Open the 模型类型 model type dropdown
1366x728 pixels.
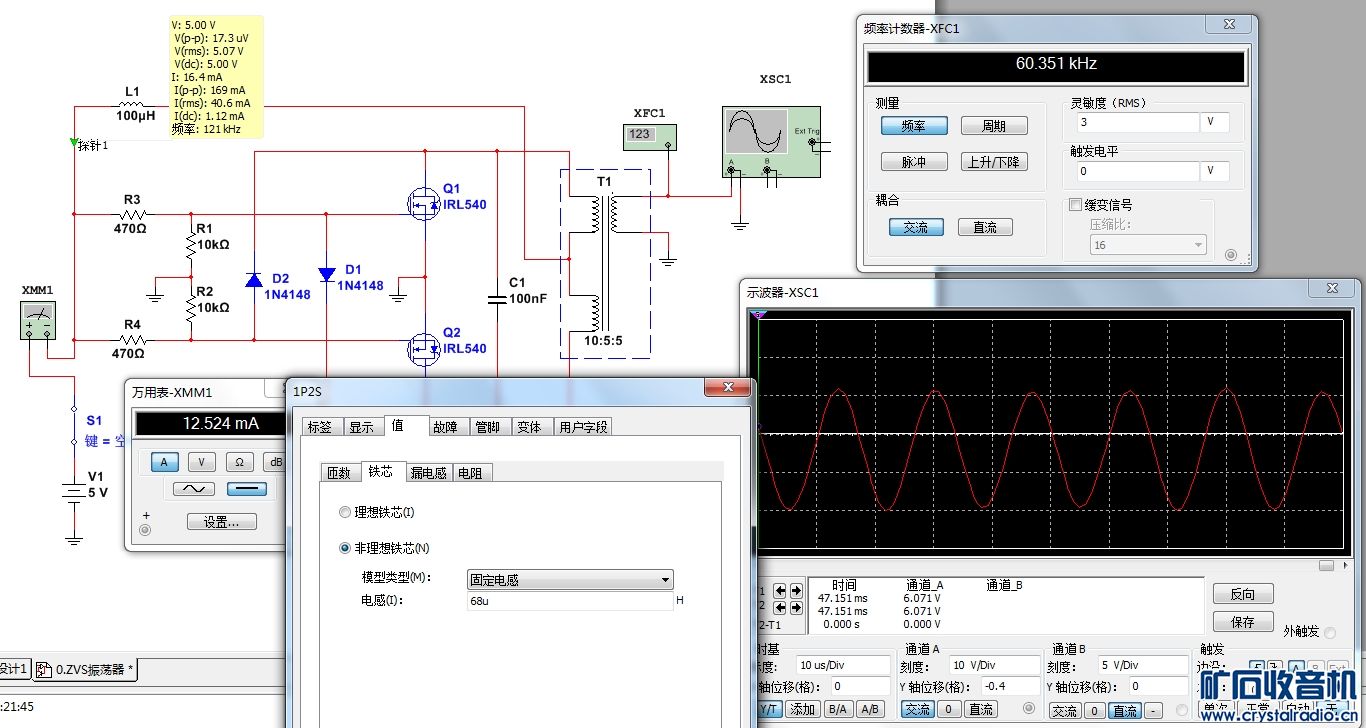pos(570,580)
